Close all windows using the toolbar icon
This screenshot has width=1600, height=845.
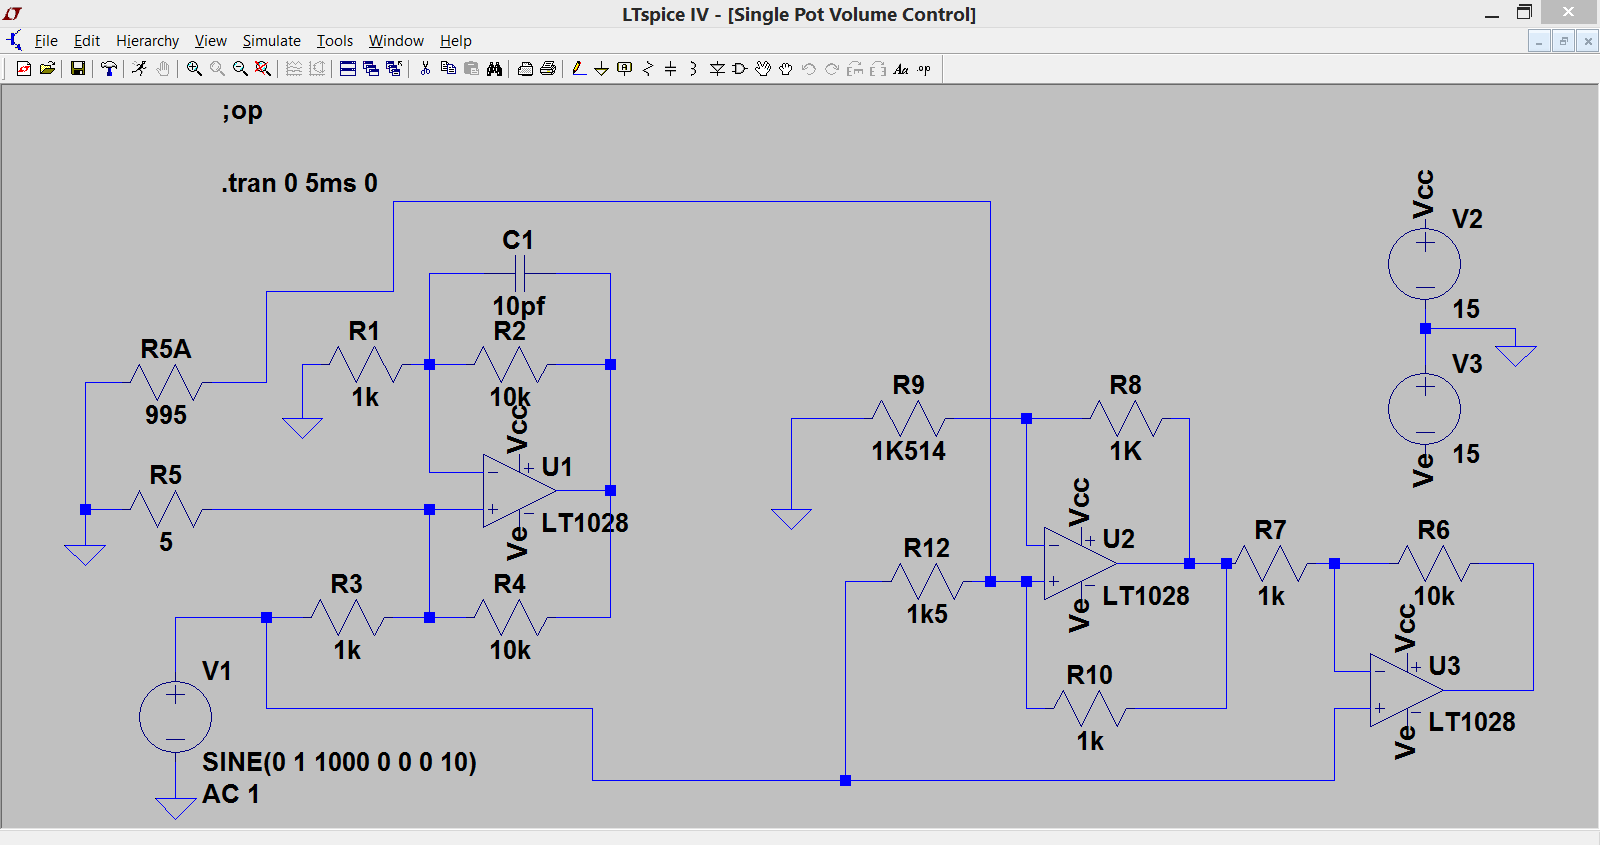tap(394, 69)
